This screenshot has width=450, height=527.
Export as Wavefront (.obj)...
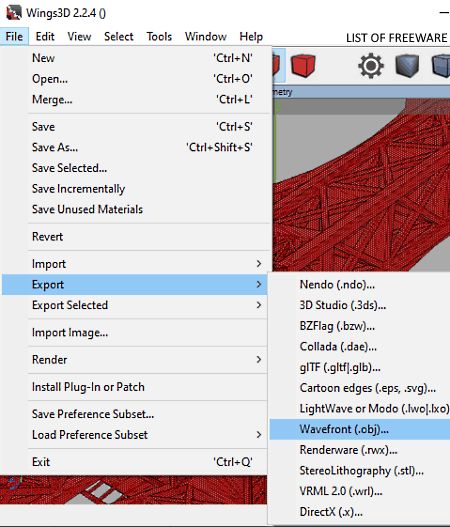360,429
